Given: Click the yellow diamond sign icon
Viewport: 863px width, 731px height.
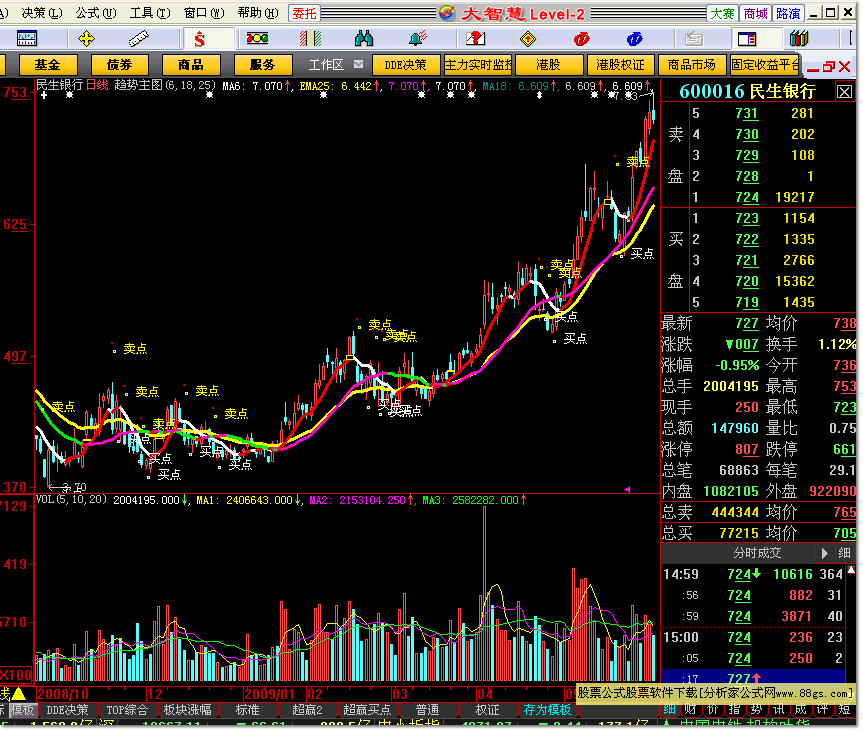Looking at the screenshot, I should click(528, 39).
